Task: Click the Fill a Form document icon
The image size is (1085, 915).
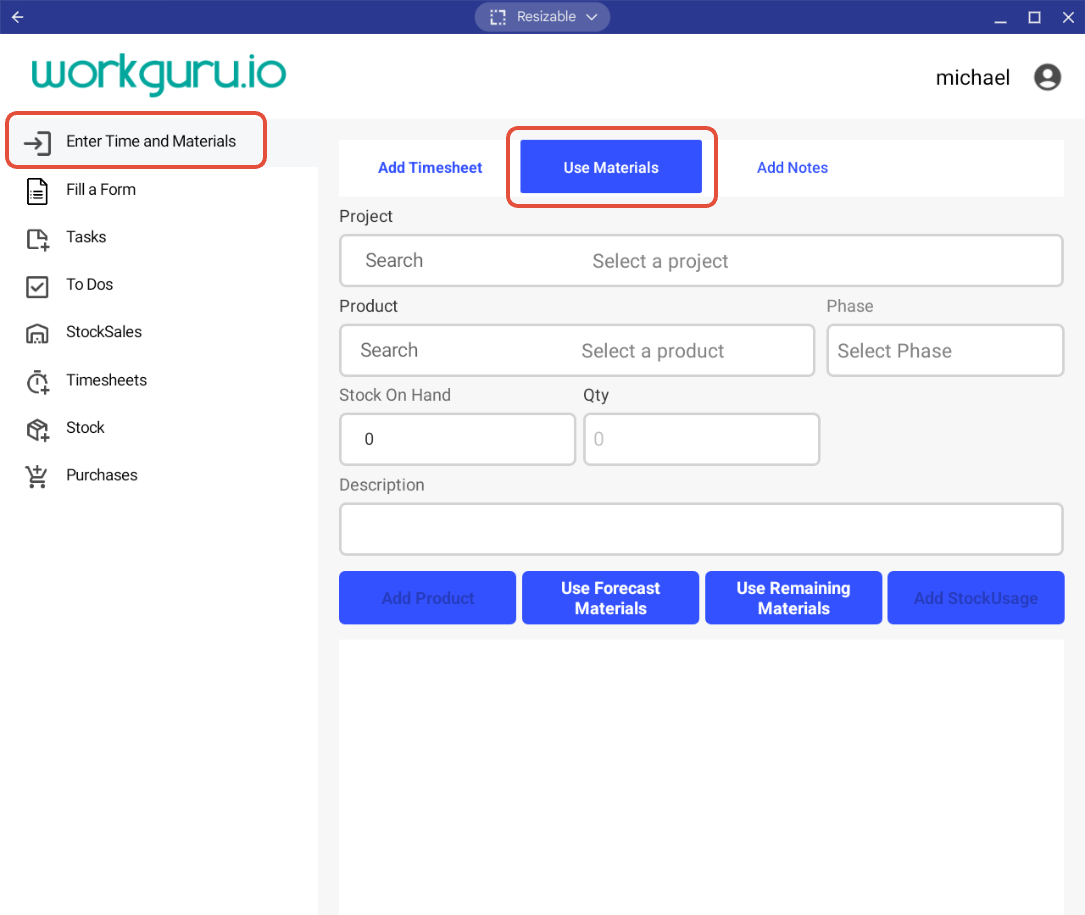Action: point(37,191)
